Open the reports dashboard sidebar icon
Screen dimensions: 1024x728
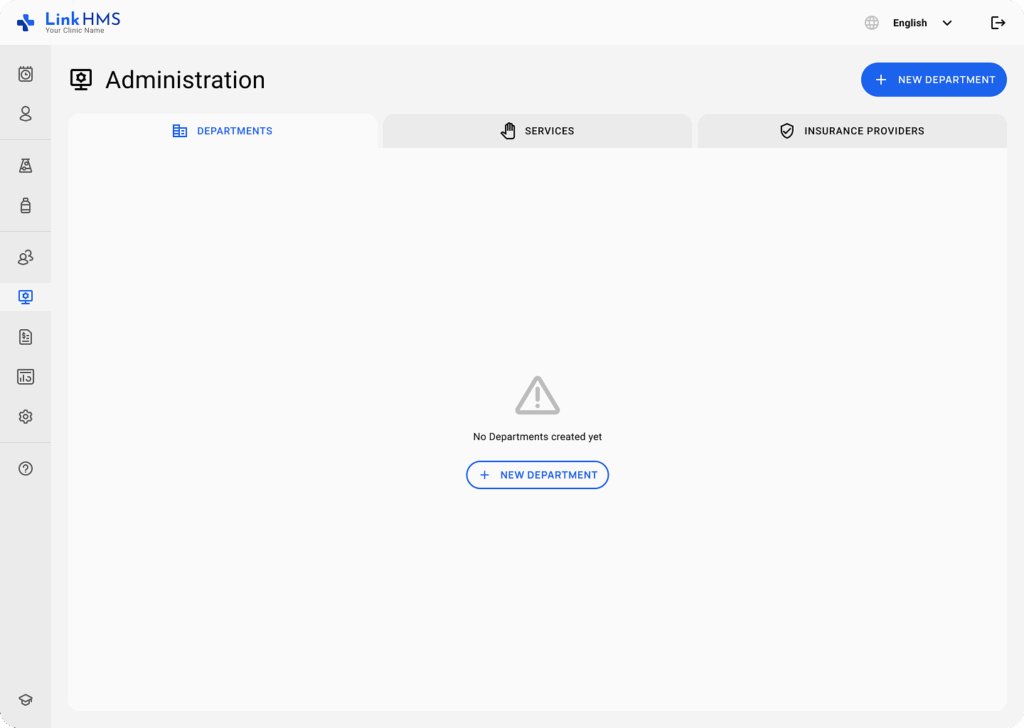point(26,377)
